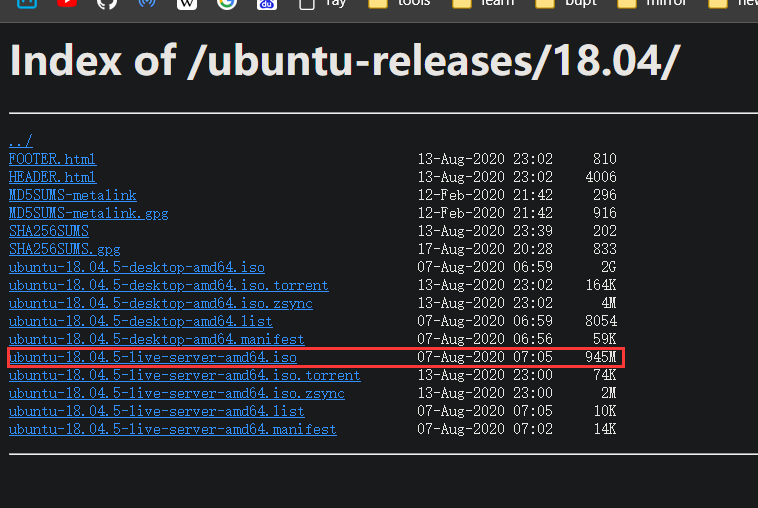This screenshot has height=508, width=758.
Task: Open HEADER.html link
Action: click(x=52, y=177)
